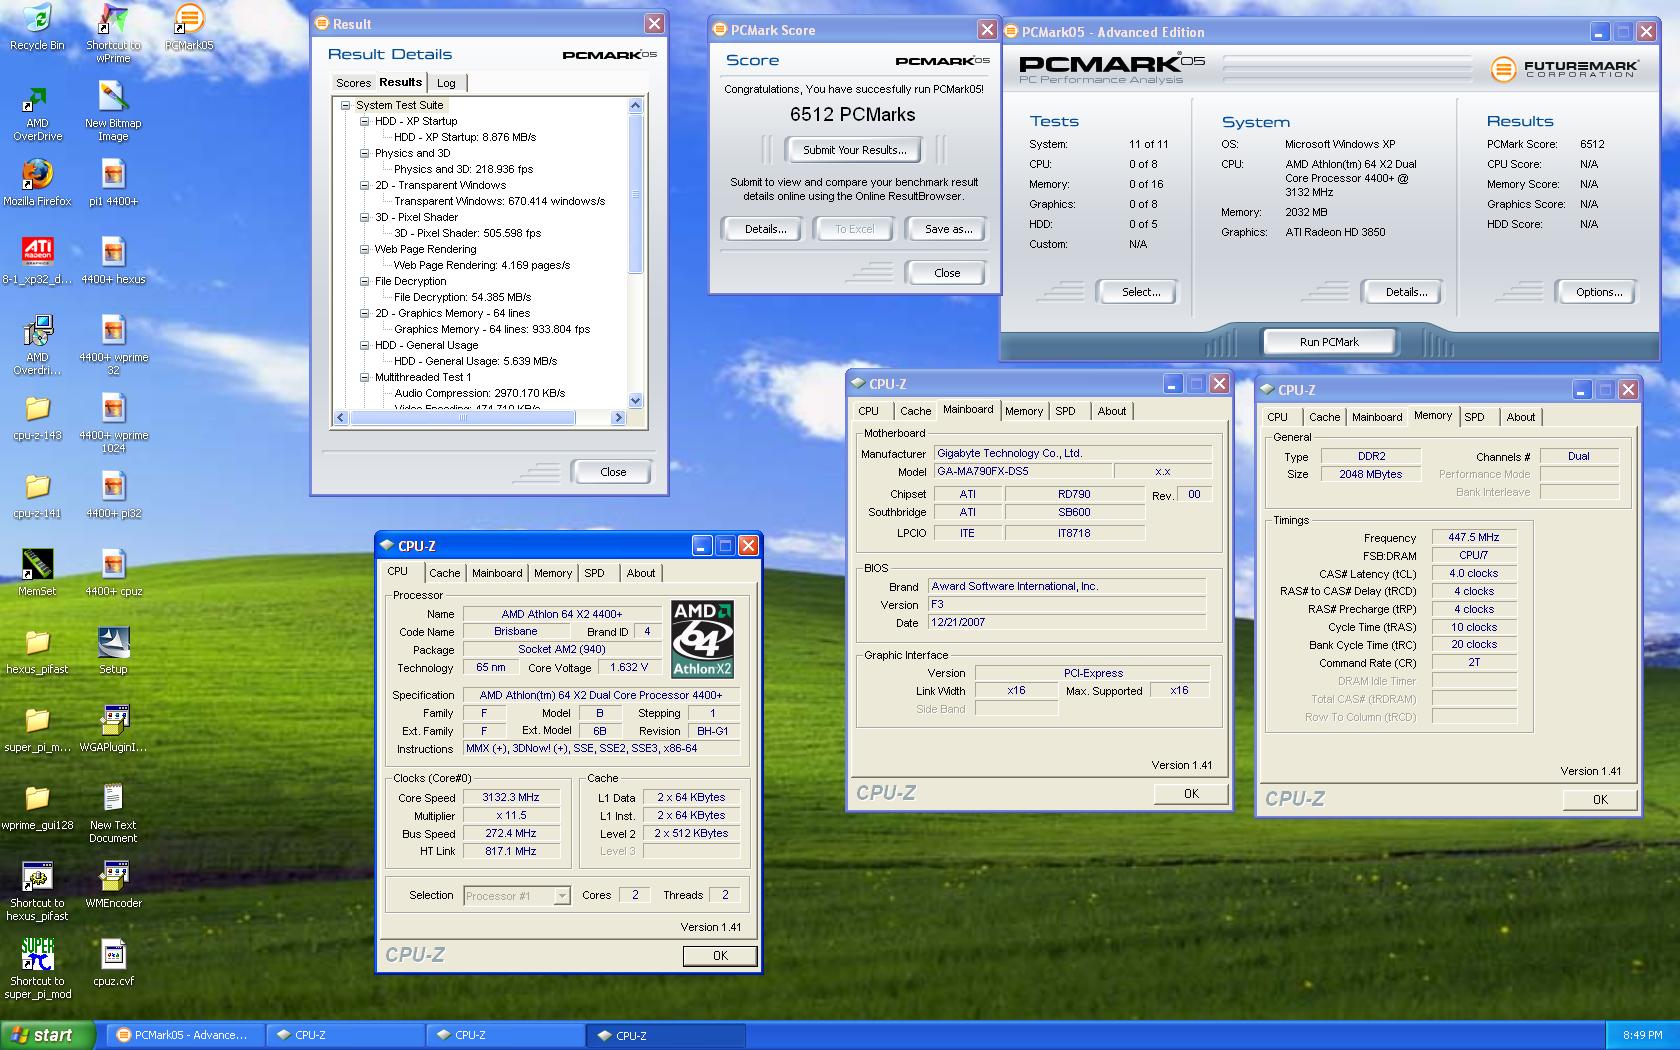
Task: Switch to the Log tab in Result
Action: click(x=446, y=83)
